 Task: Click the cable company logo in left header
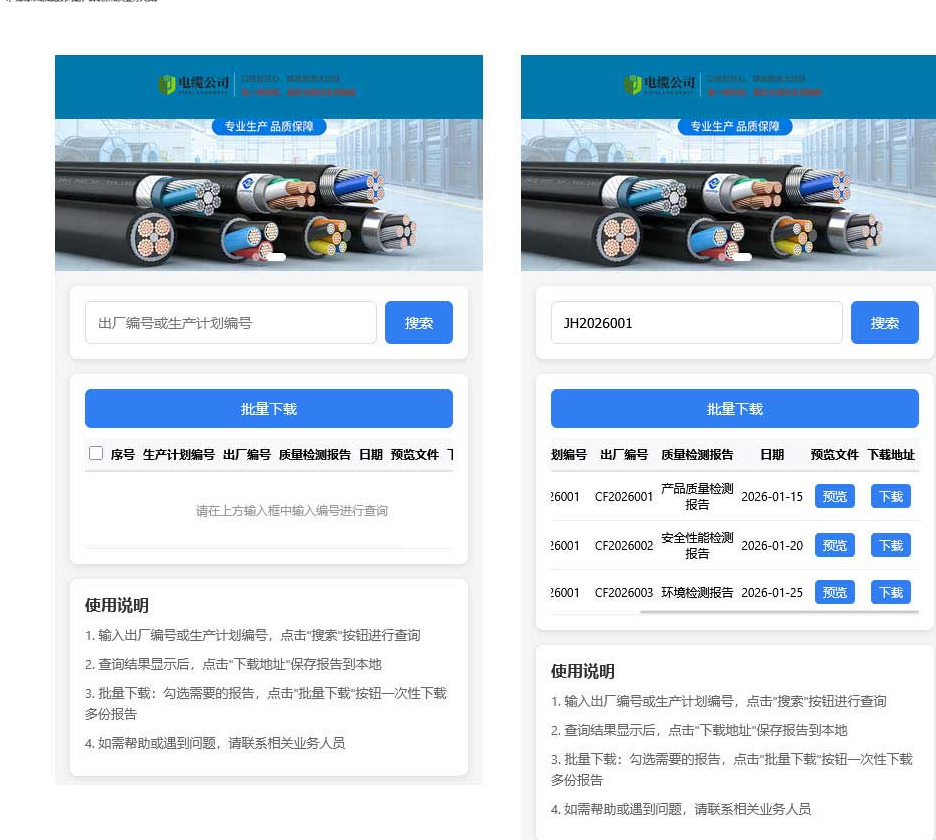pos(194,84)
